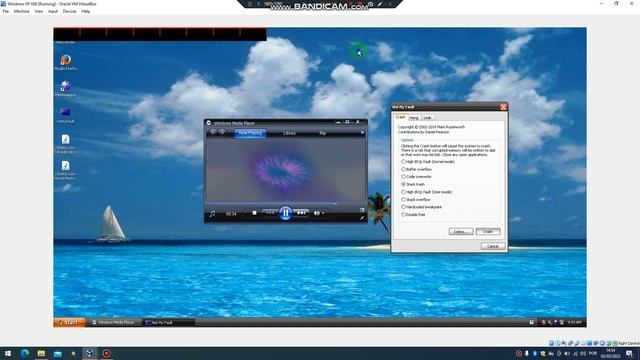Click the host taskbar clock
This screenshot has width=640, height=360.
pos(610,353)
